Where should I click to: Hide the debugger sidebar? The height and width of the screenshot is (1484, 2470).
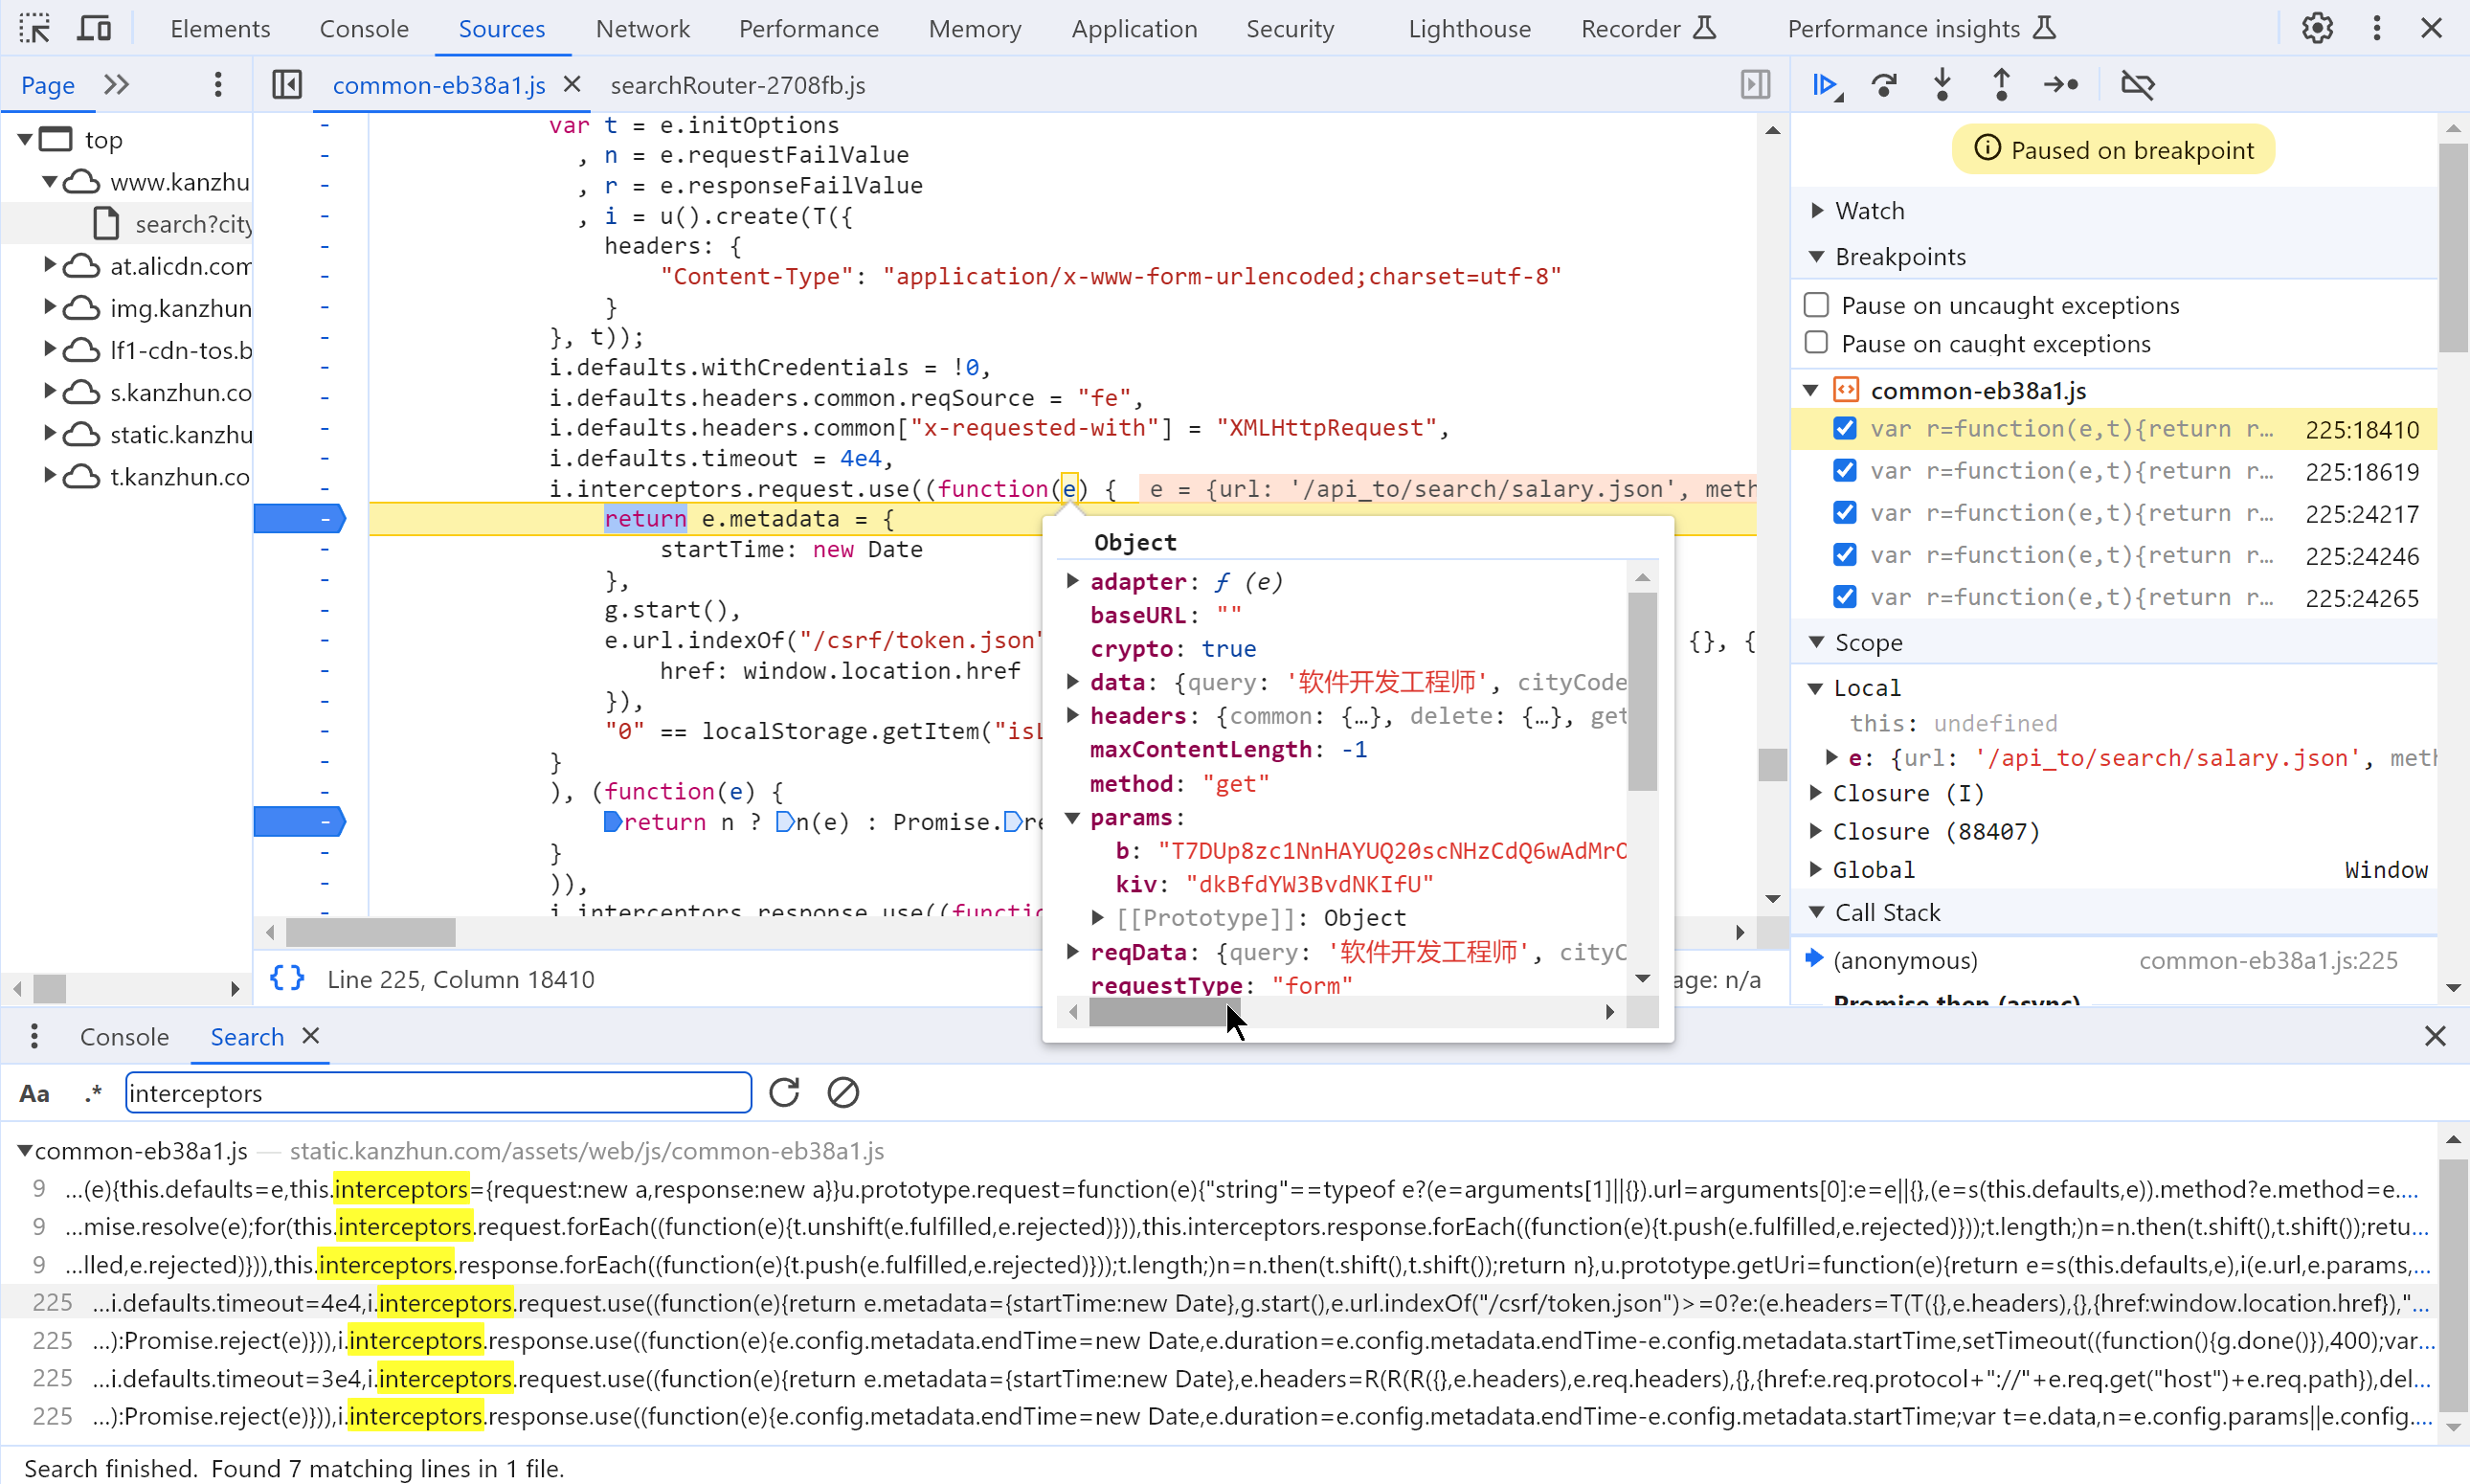tap(1755, 85)
